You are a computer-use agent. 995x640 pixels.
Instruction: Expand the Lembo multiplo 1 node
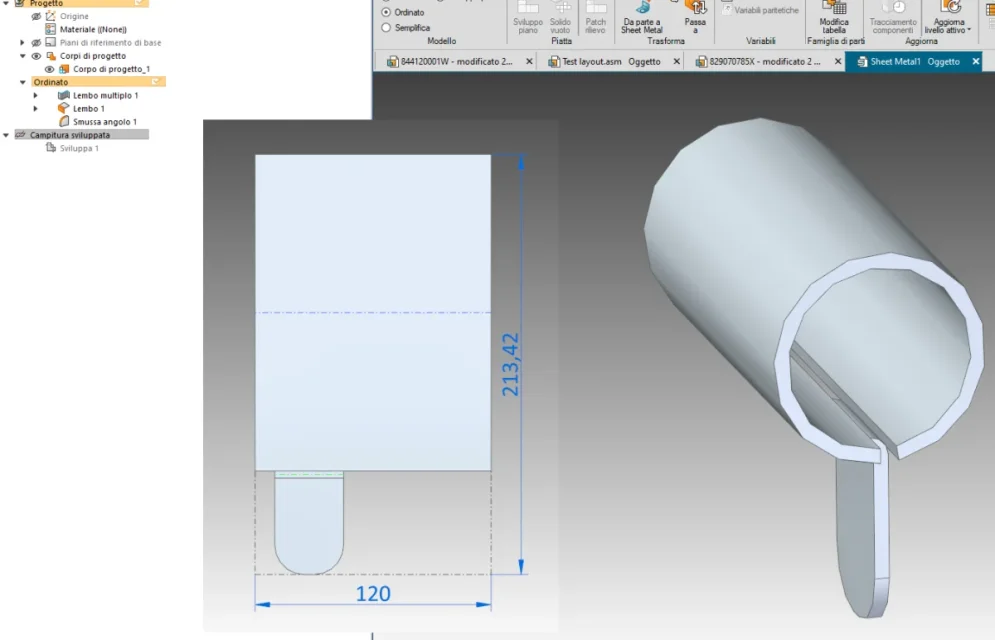(36, 95)
